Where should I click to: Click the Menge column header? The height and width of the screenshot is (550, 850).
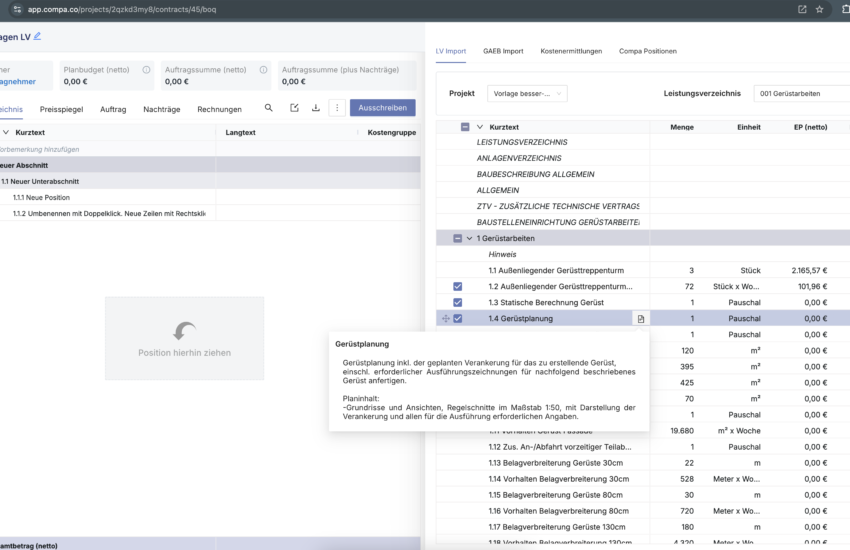pyautogui.click(x=682, y=127)
